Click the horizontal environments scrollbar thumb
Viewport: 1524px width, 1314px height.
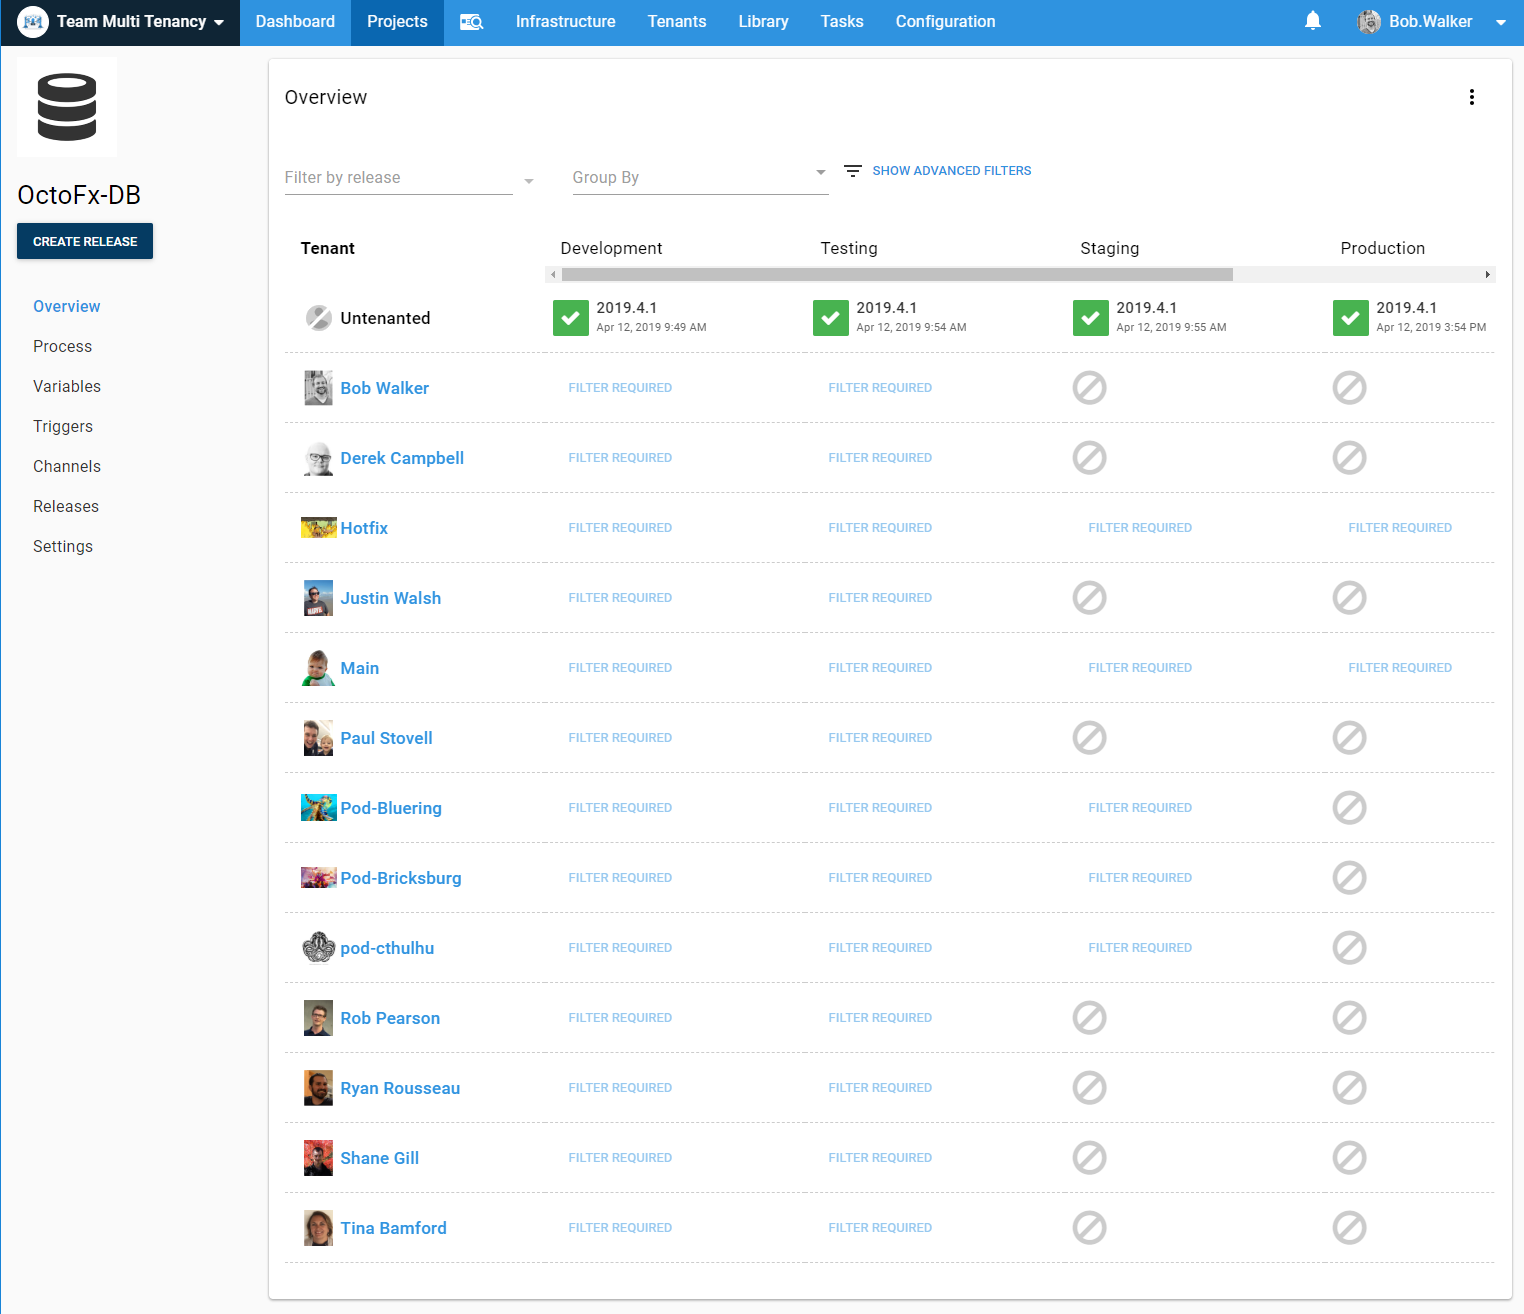[896, 274]
